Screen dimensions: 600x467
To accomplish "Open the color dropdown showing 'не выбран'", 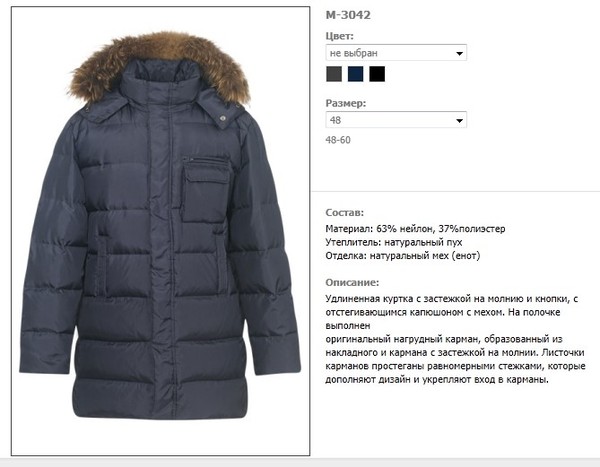I will coord(396,53).
